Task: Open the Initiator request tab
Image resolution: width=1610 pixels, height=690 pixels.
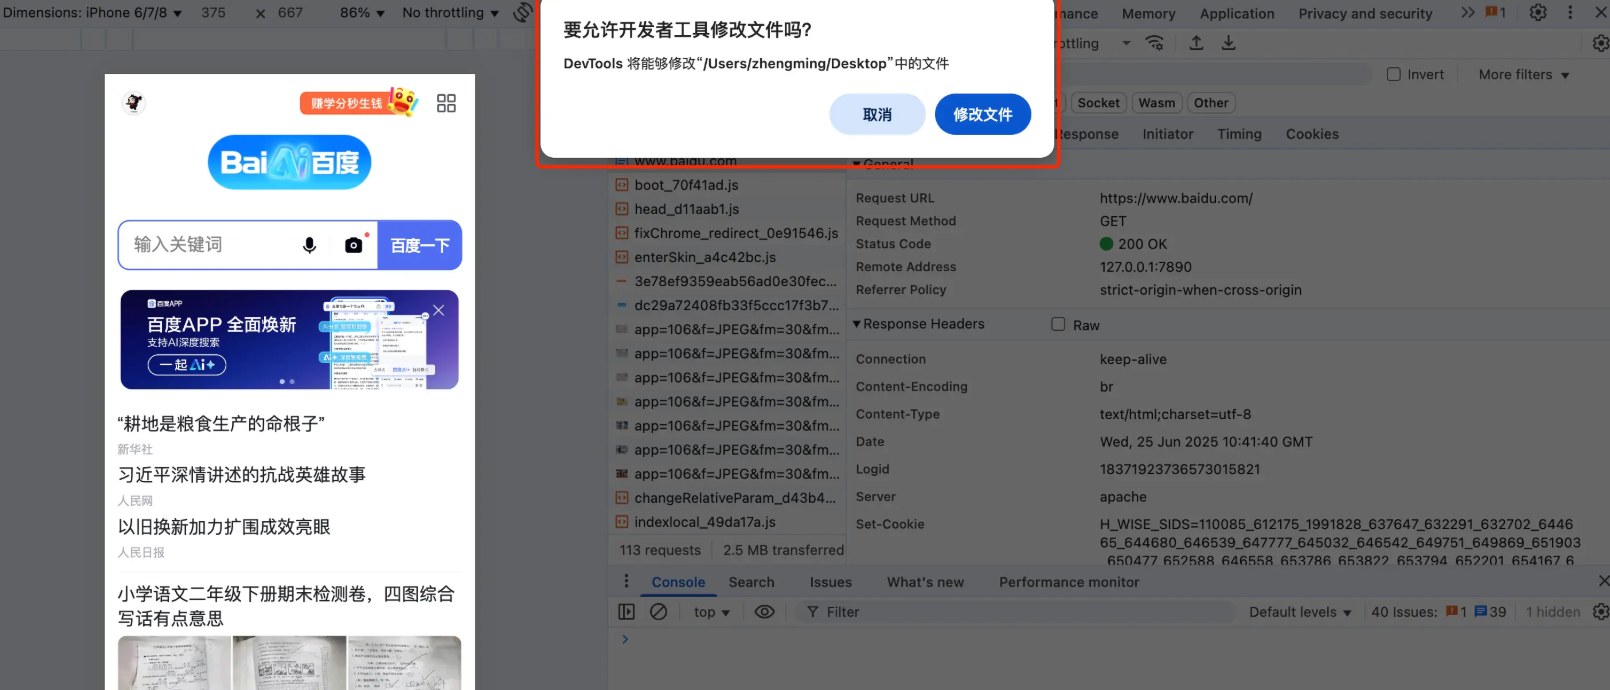Action: [x=1168, y=134]
